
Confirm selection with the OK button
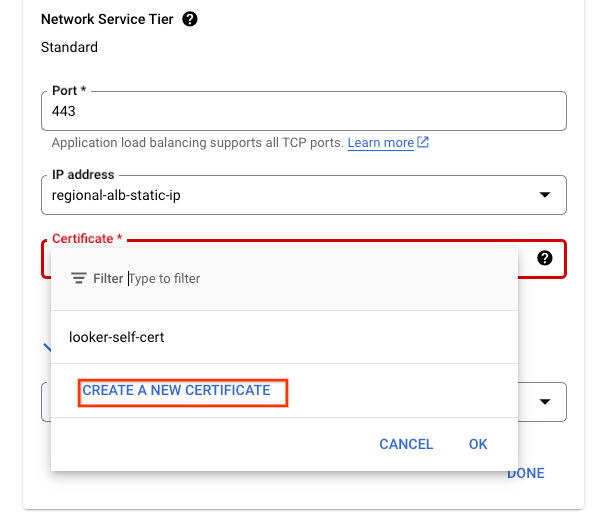click(478, 444)
